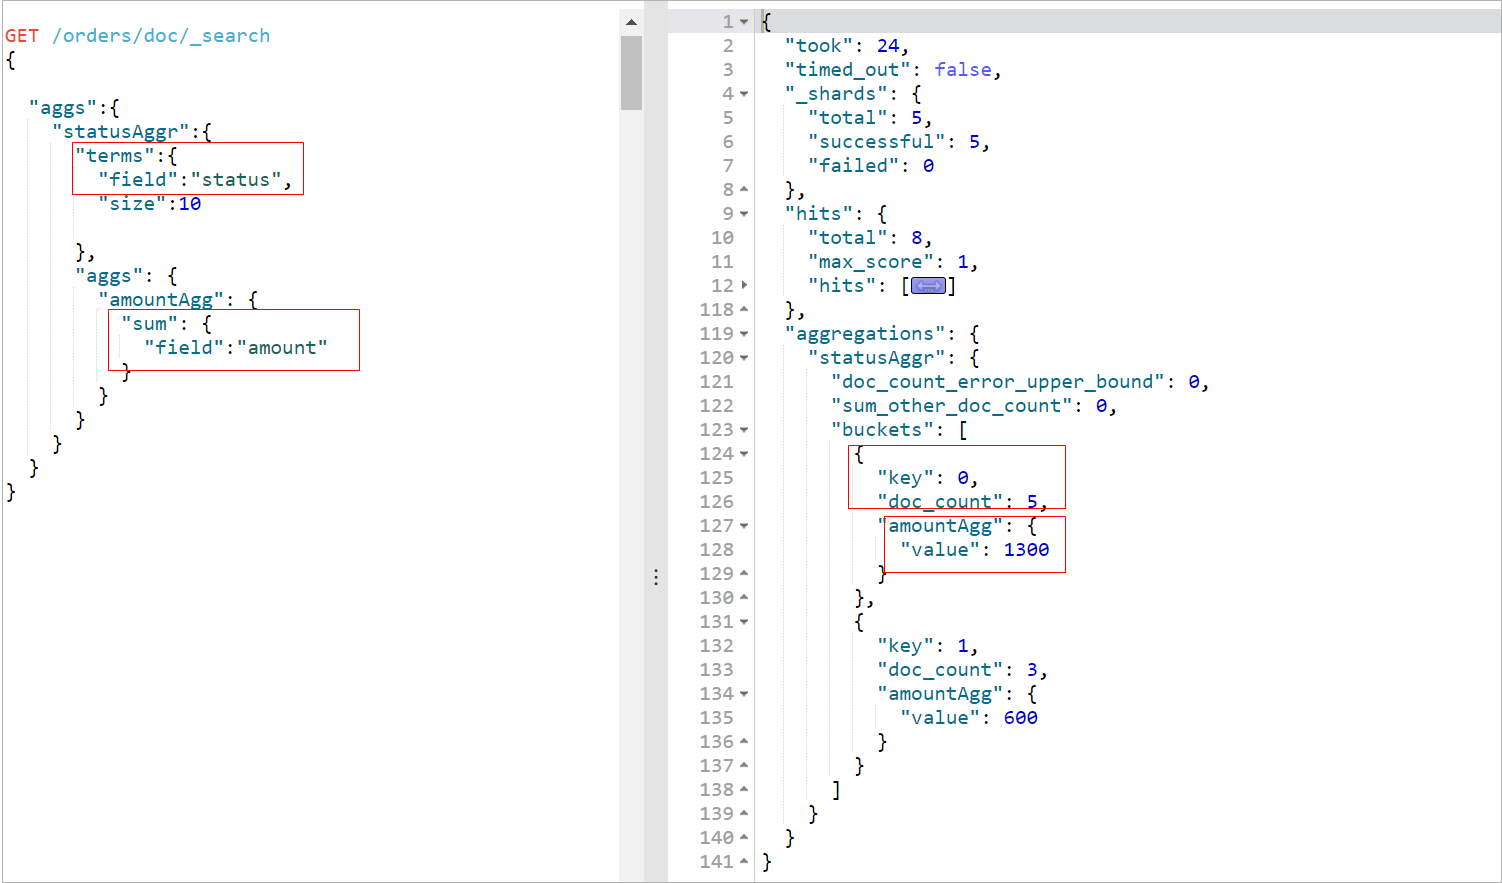Click the request editor scrollbar thumb
Screen dimensions: 1502x883
click(631, 73)
